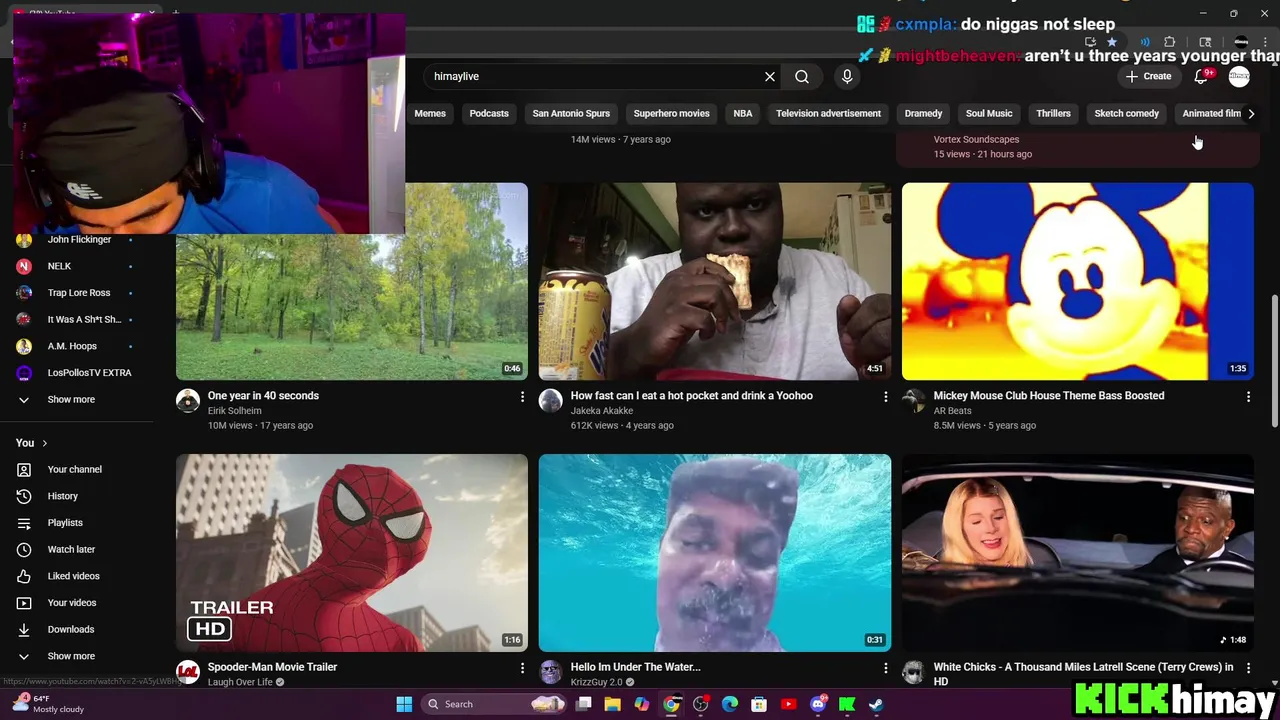
Task: Select the Superhero movies chip
Action: coord(671,114)
